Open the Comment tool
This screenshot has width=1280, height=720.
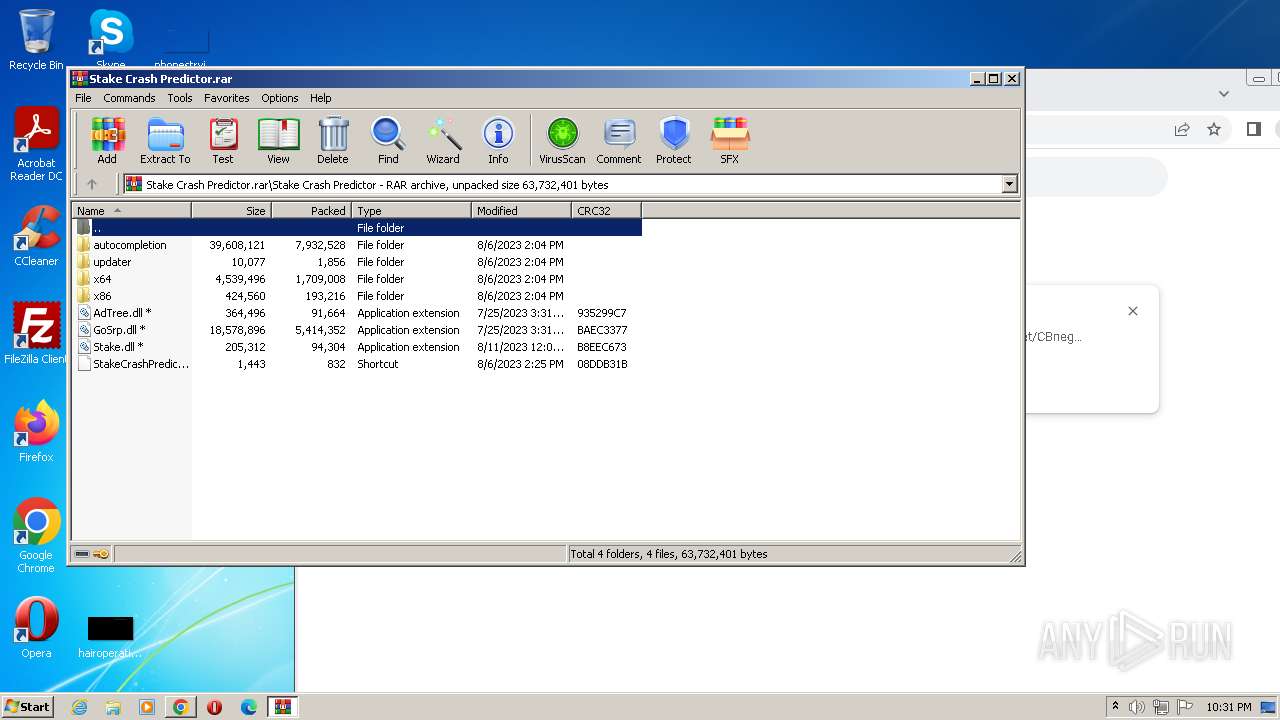[619, 140]
